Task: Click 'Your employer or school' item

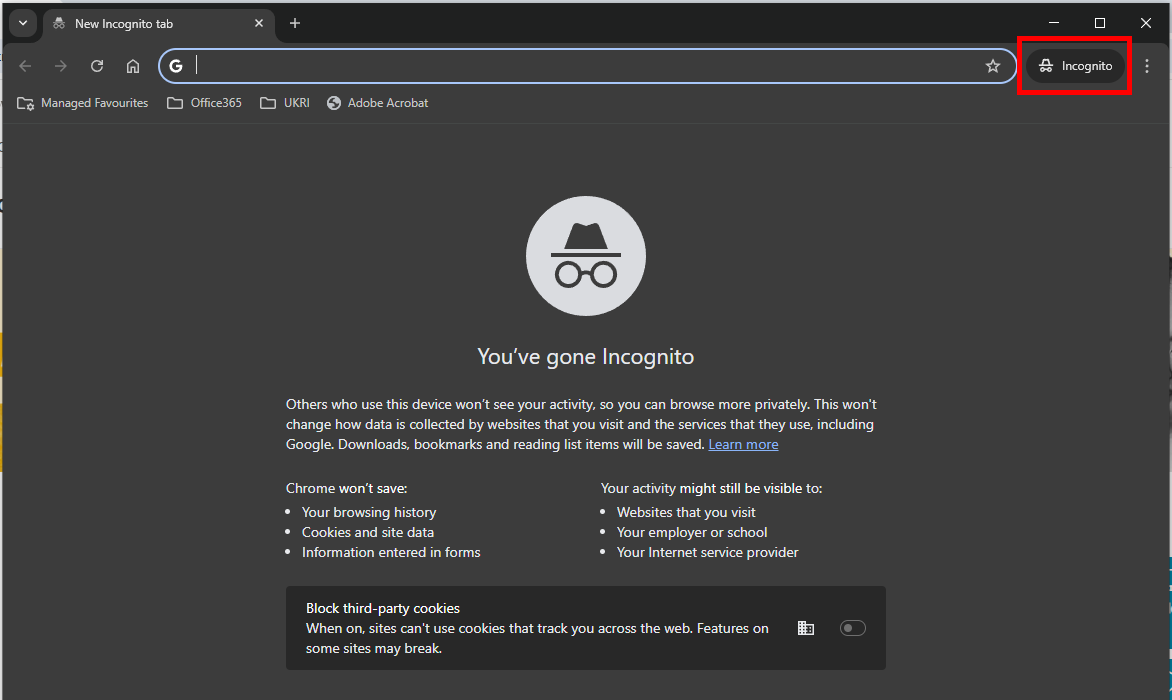Action: [692, 533]
